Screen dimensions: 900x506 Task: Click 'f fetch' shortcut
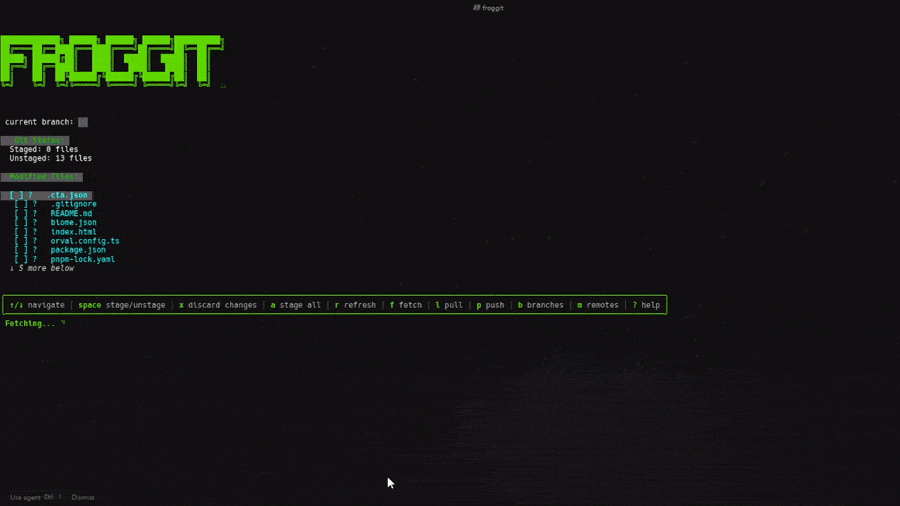[406, 305]
